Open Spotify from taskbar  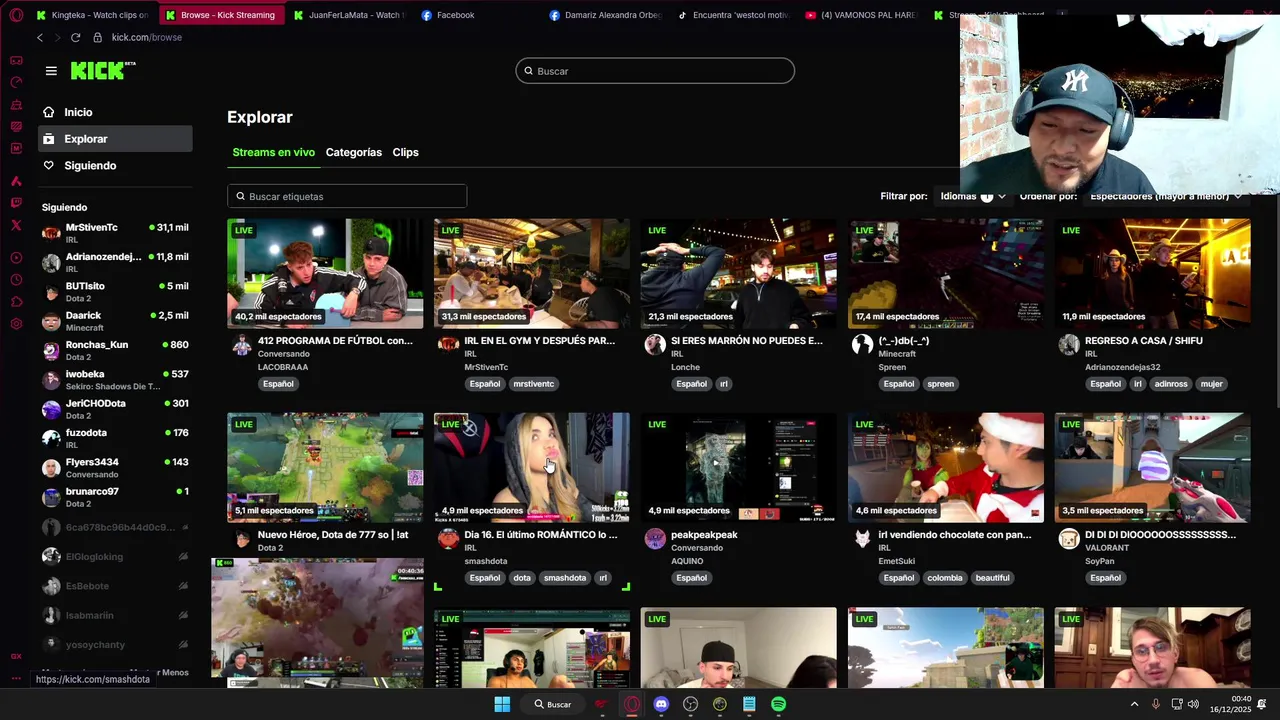[778, 704]
